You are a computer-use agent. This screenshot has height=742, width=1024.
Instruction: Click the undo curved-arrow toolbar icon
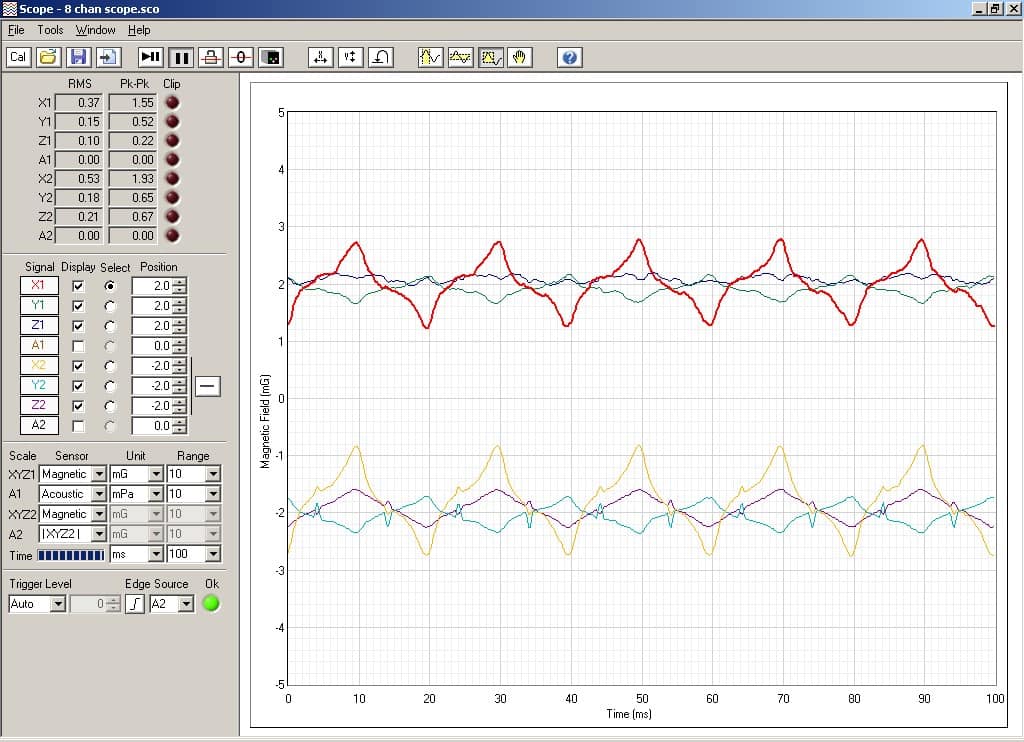click(x=381, y=57)
